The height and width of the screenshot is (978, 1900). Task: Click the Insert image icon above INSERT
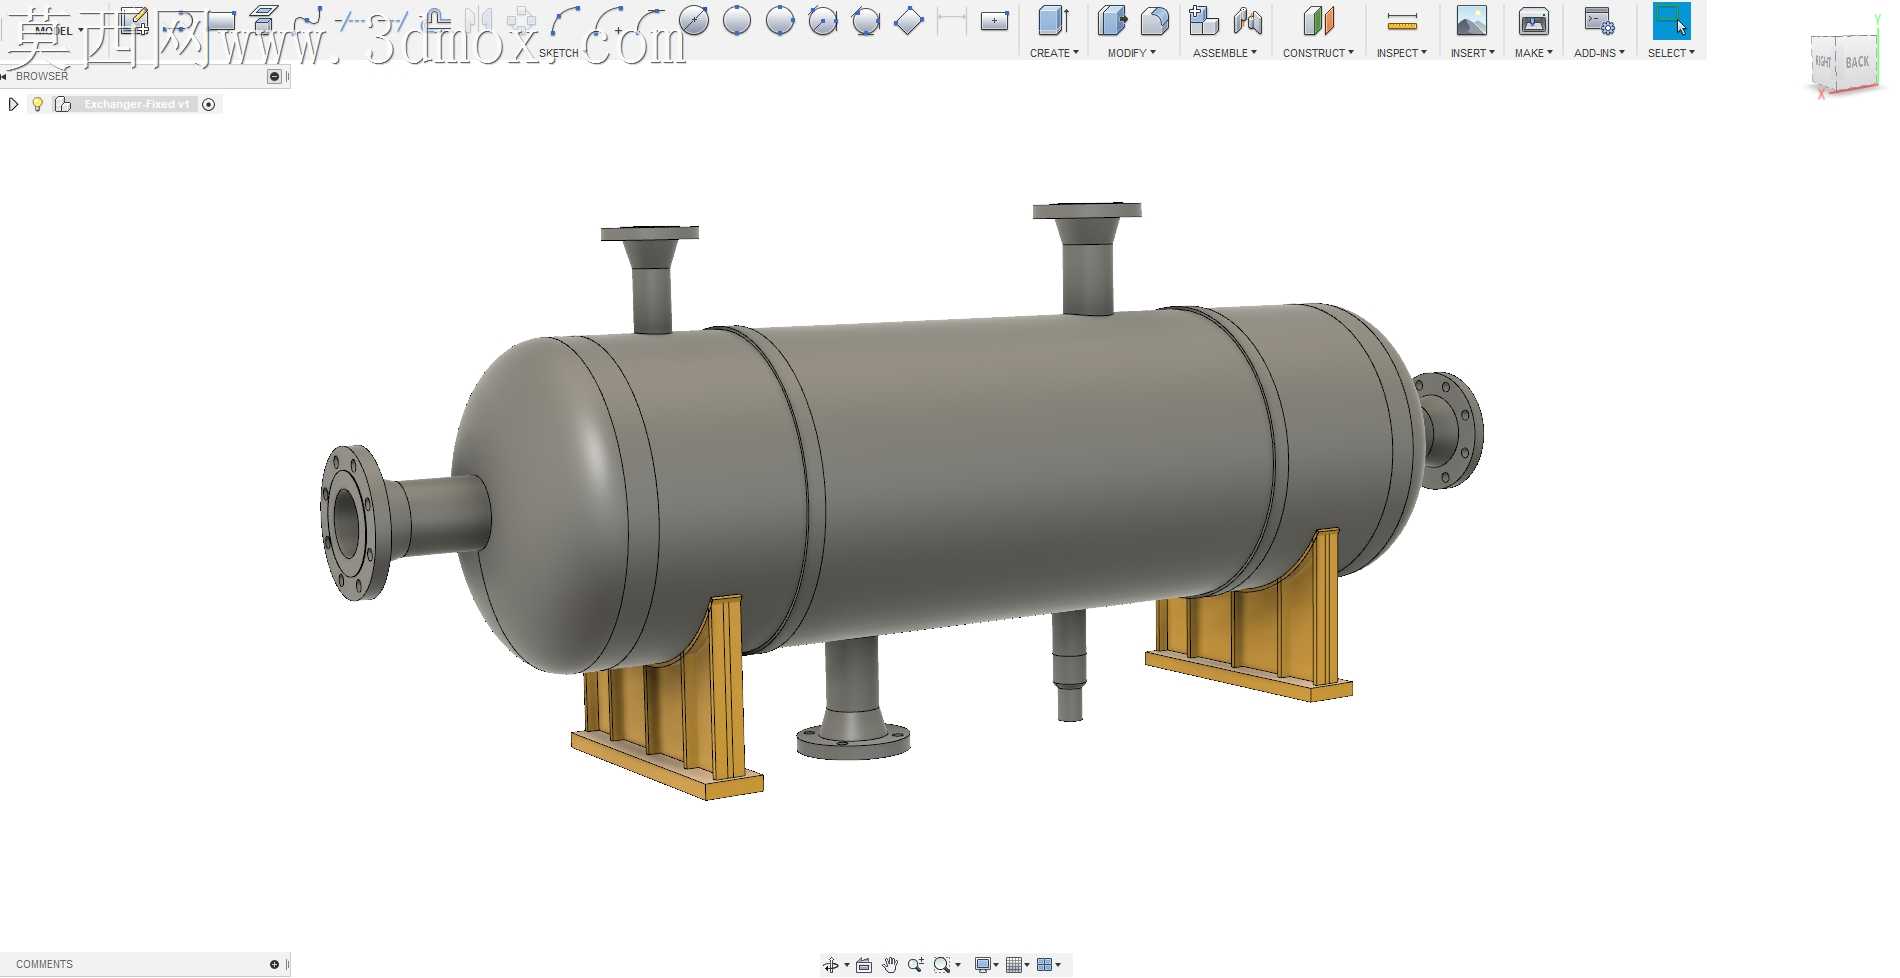click(1471, 21)
